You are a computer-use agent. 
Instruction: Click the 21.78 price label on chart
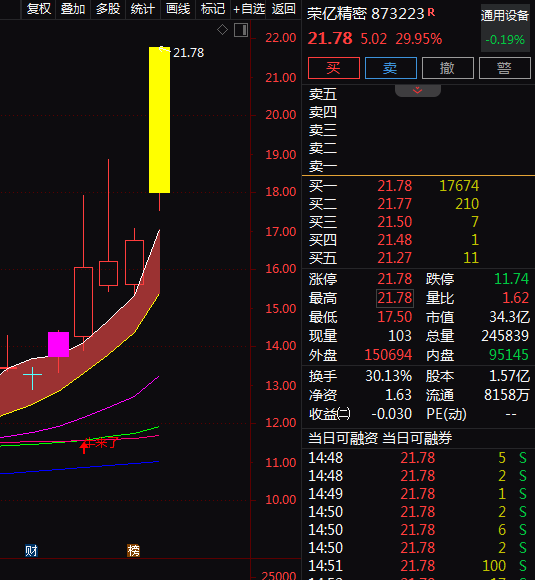tap(188, 53)
